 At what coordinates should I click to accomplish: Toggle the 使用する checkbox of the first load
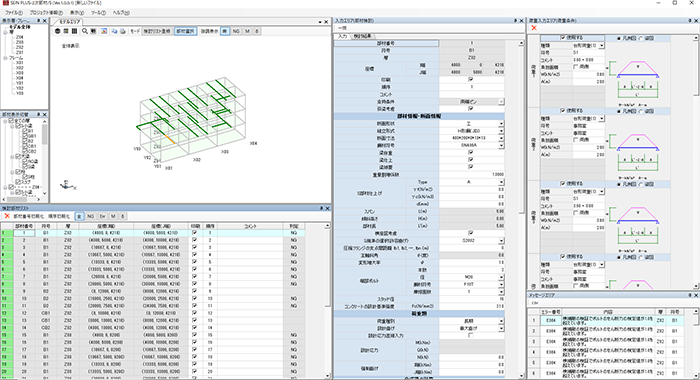[563, 38]
